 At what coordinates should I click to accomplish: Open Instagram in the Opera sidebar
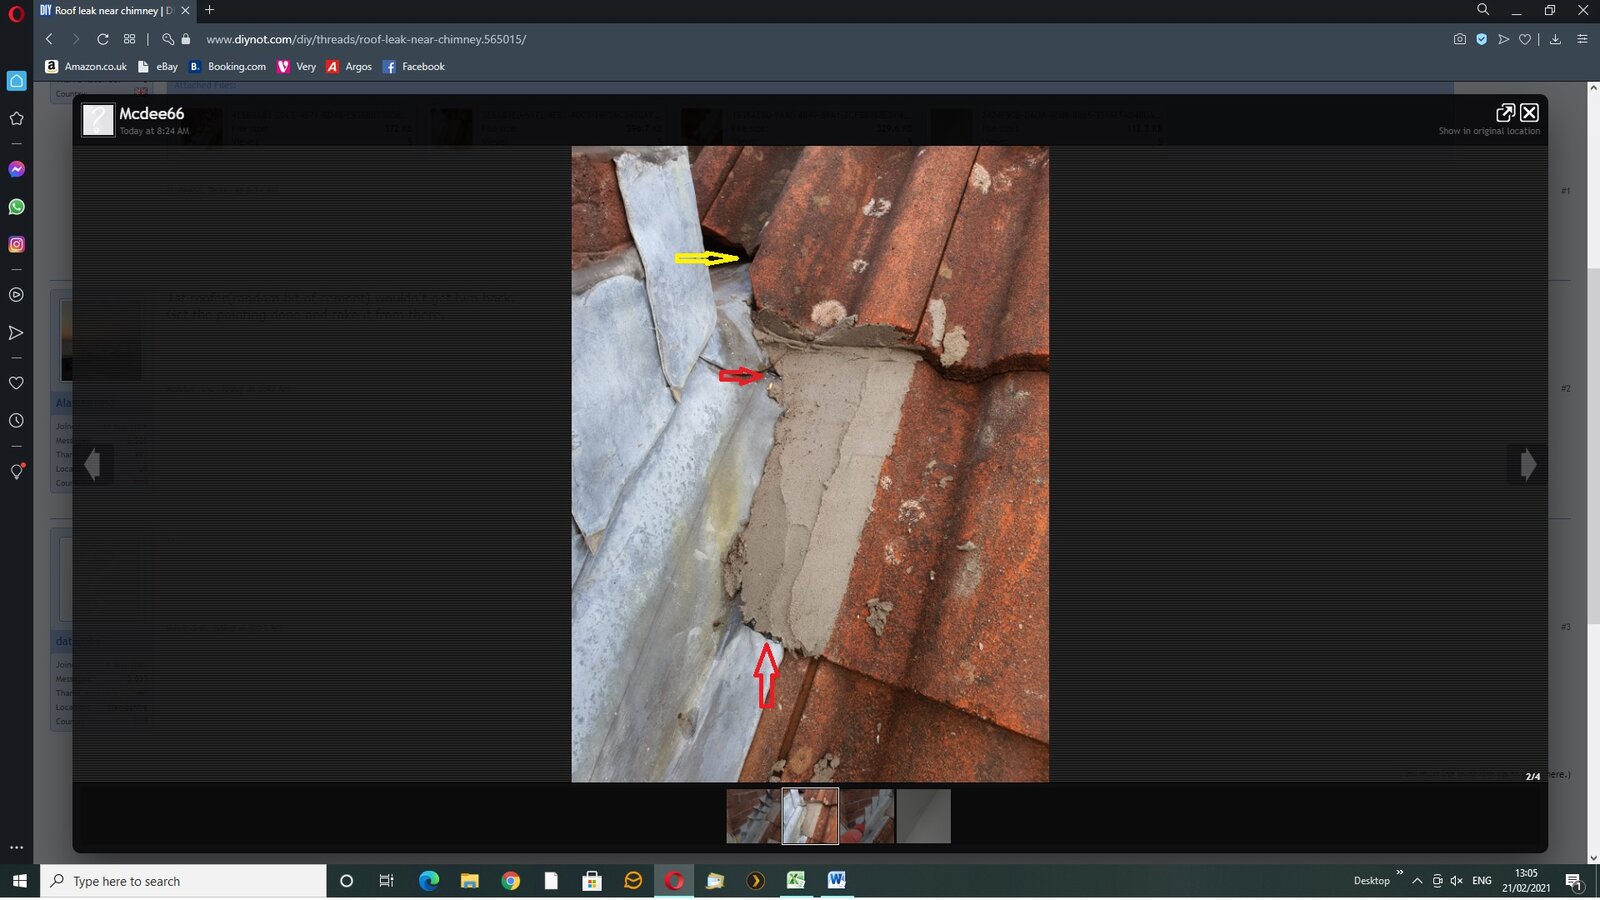click(x=16, y=244)
